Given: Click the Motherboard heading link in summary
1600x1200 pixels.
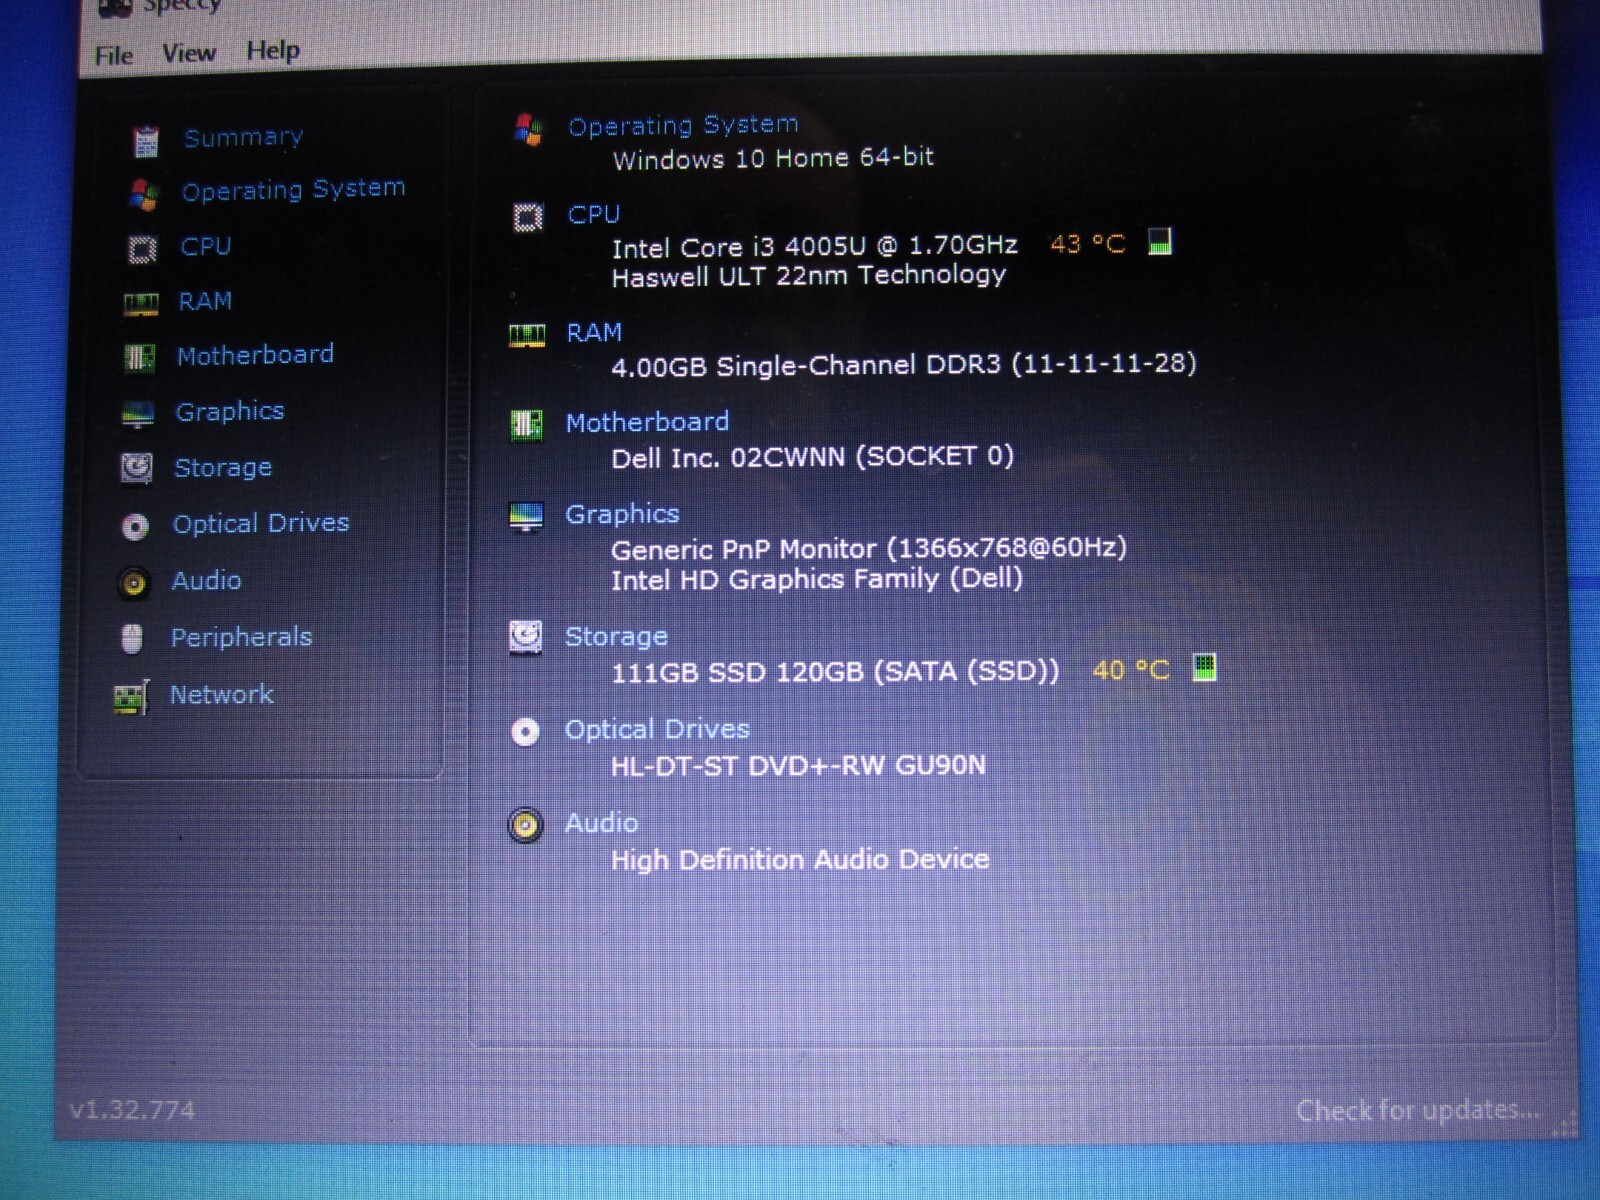Looking at the screenshot, I should (x=647, y=422).
